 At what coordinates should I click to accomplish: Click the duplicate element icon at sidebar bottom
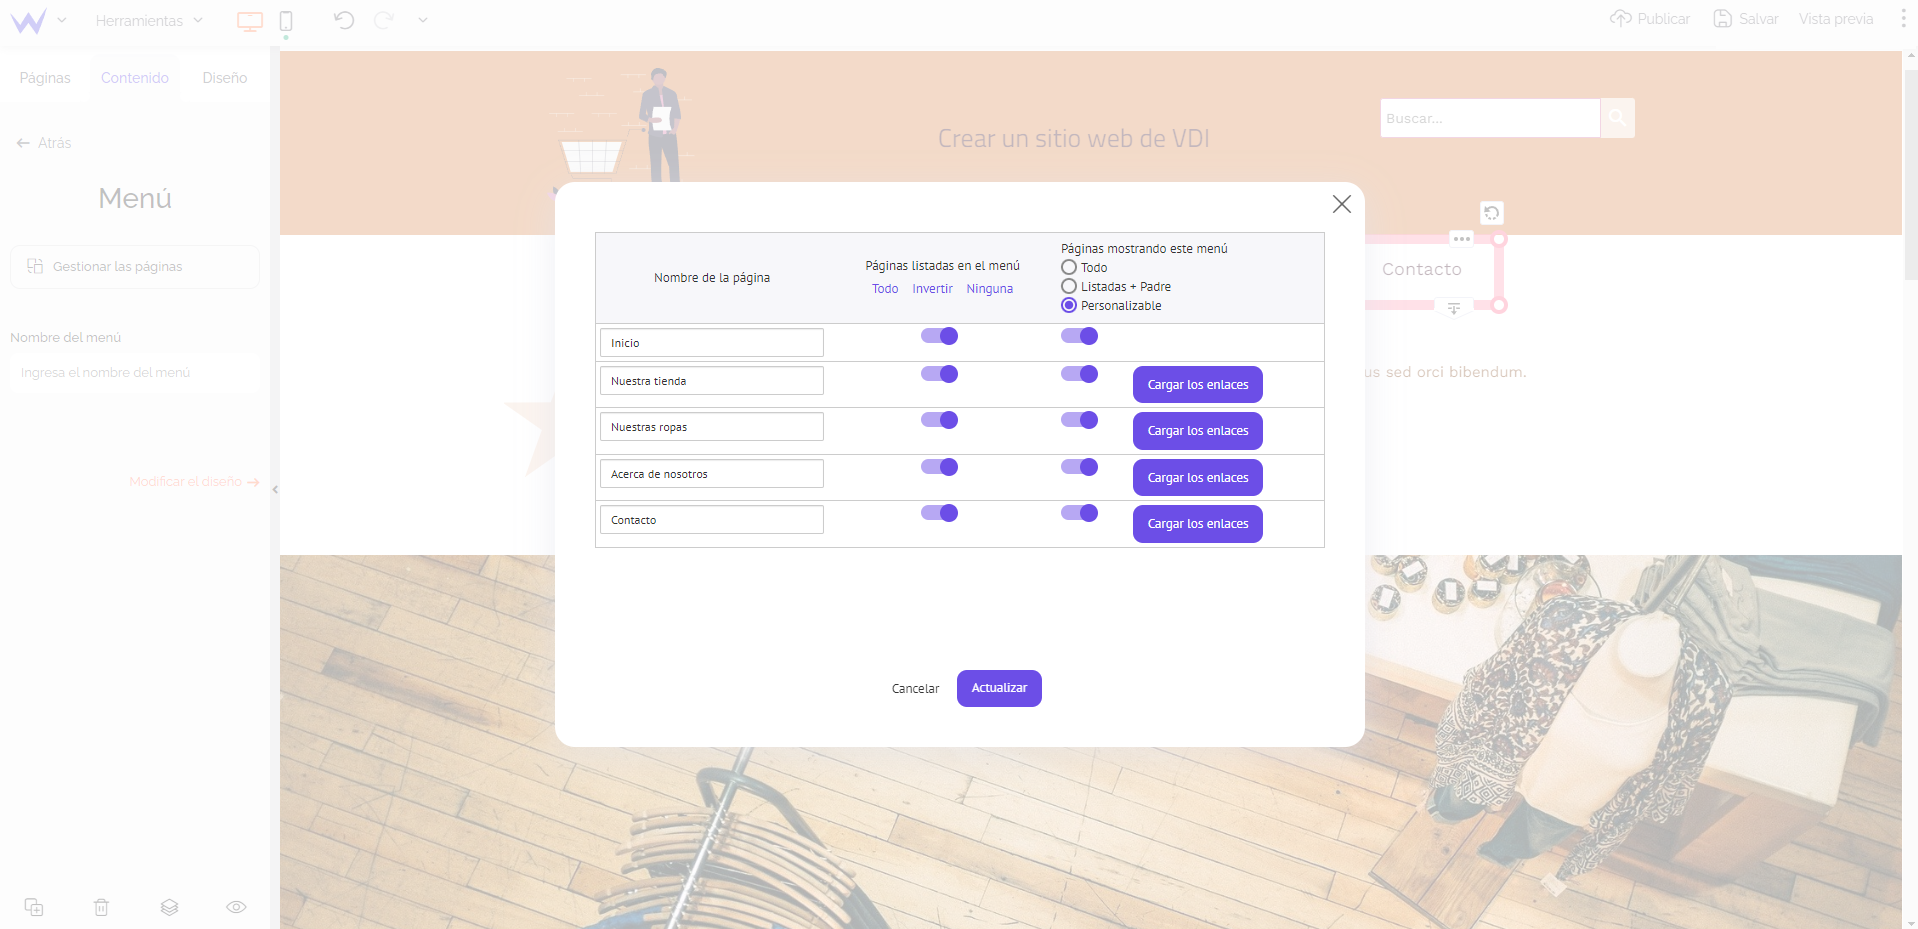tap(34, 907)
